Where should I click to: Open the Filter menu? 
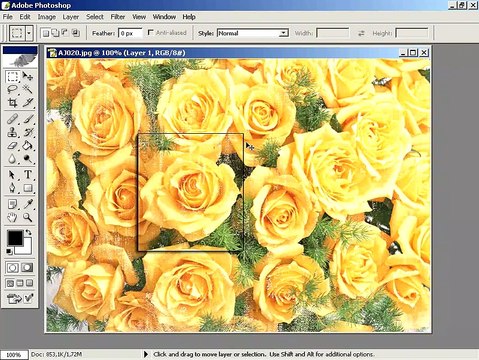[118, 17]
